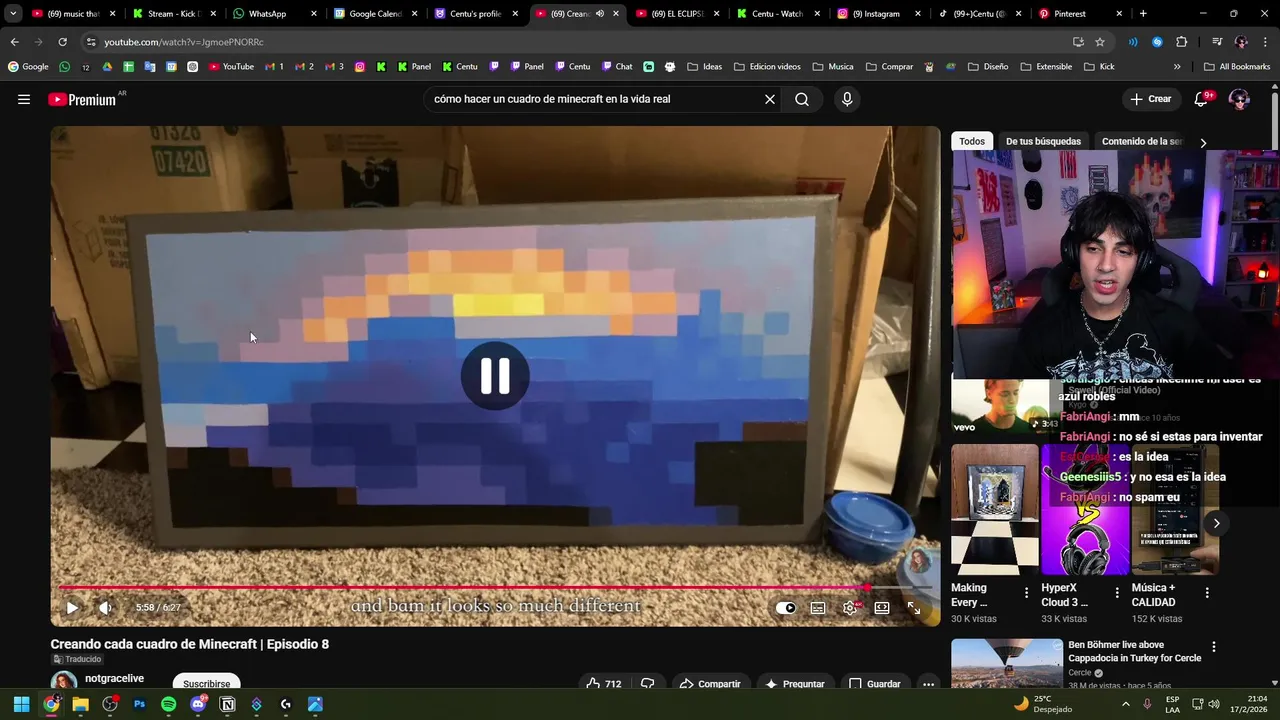Click the Crear button

(x=1151, y=99)
